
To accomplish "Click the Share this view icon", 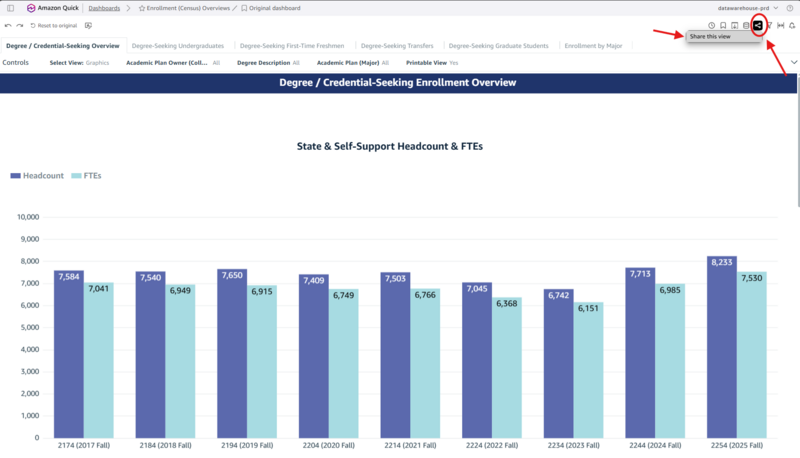I will coord(758,26).
